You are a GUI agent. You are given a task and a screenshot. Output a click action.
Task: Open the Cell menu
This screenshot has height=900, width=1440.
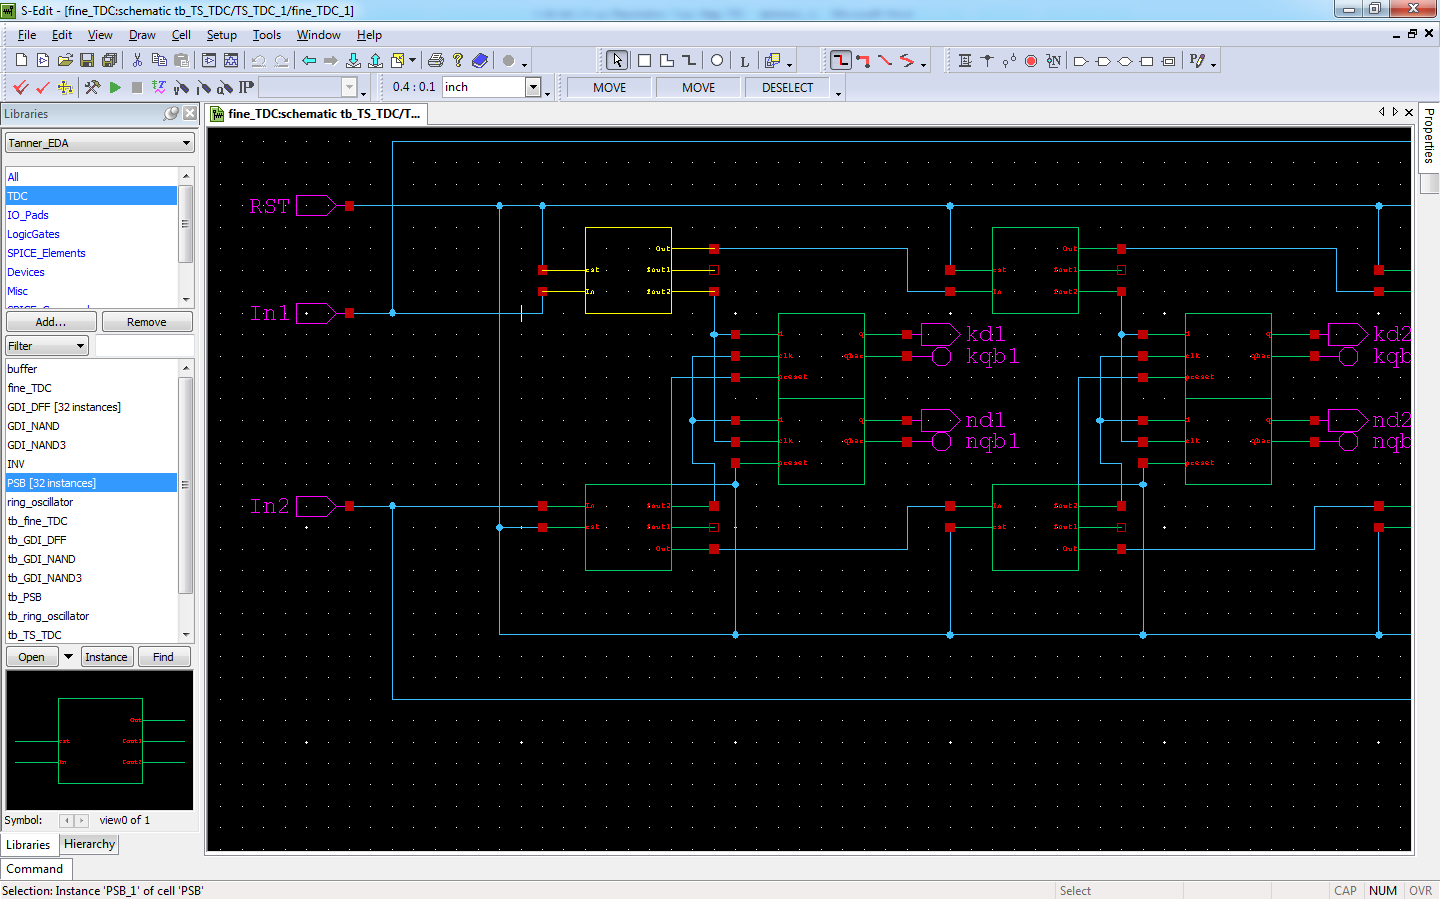pos(181,35)
